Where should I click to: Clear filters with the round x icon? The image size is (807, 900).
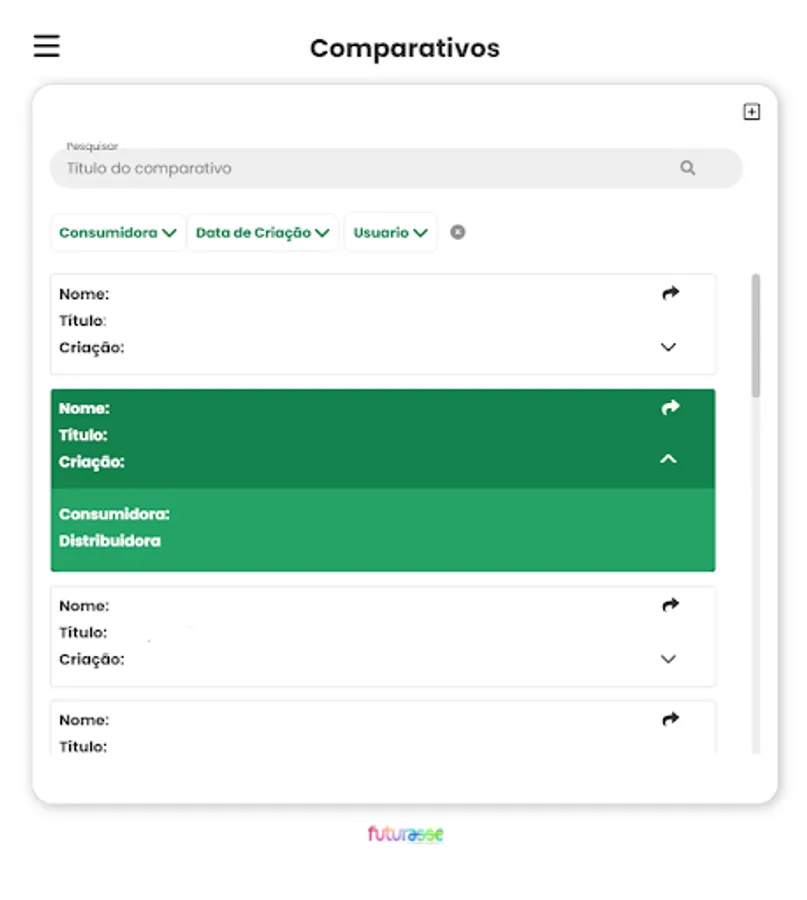click(x=457, y=232)
